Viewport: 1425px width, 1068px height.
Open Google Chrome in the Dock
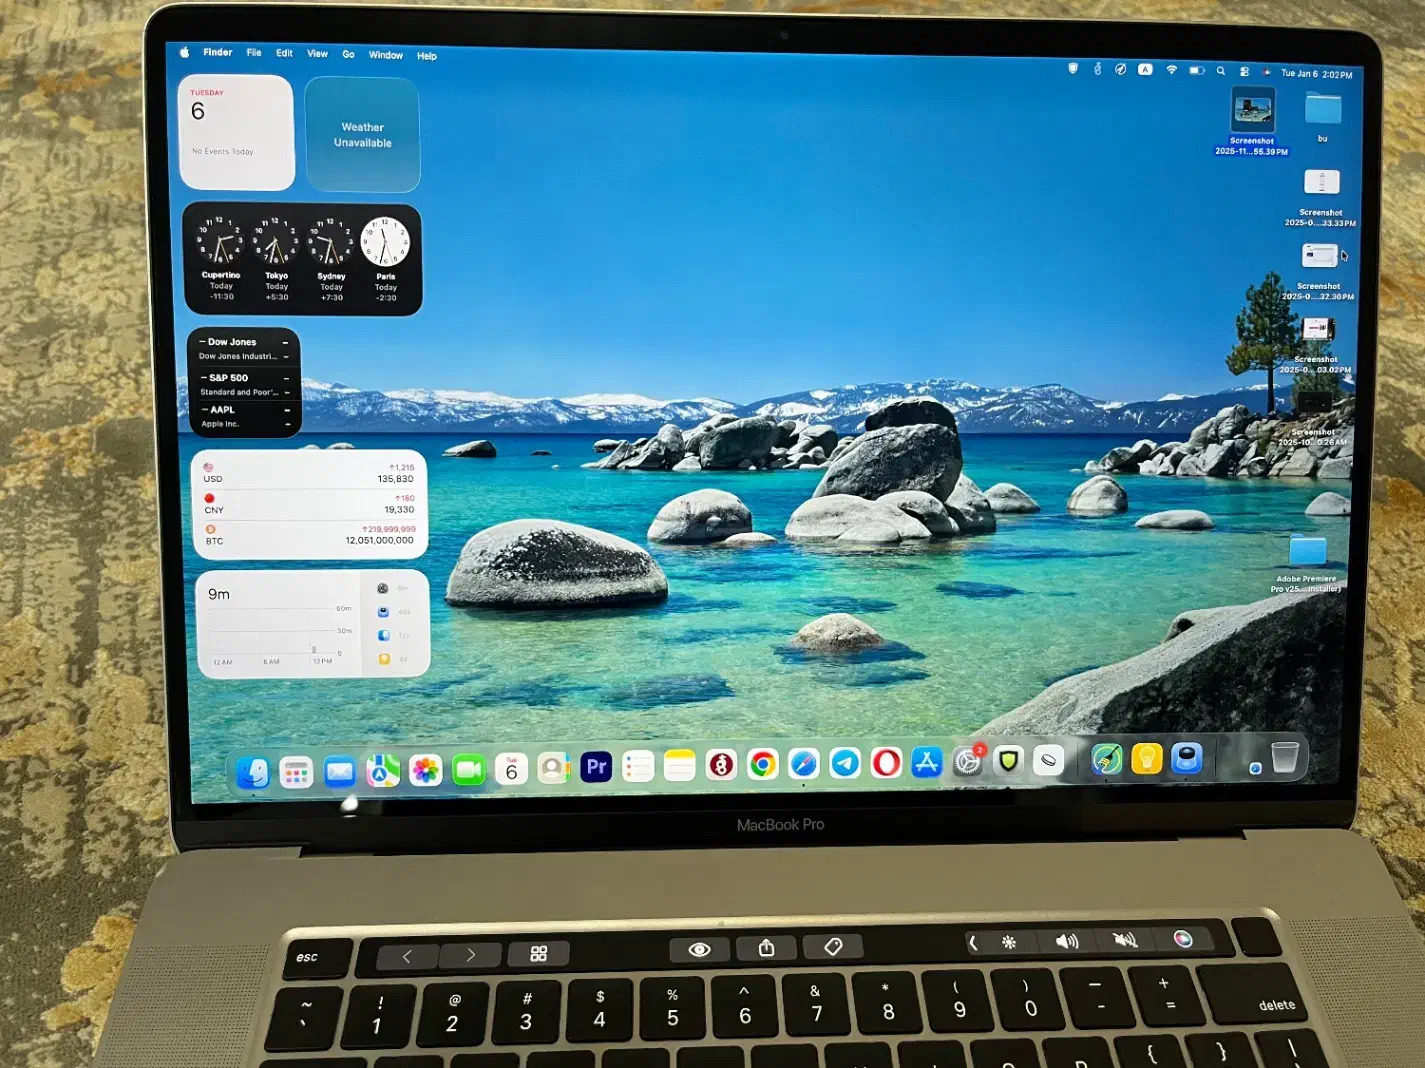point(763,765)
